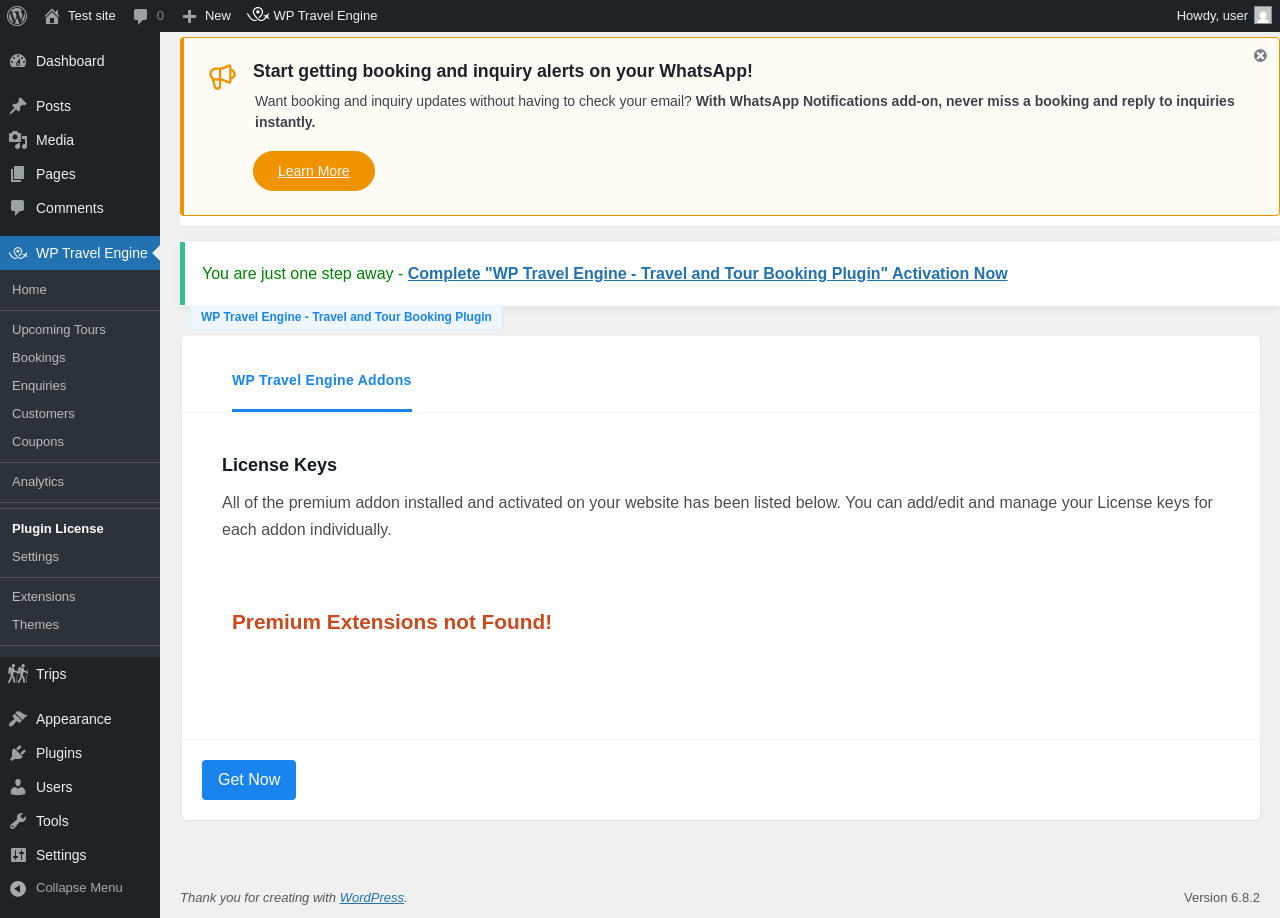Open the Test site home icon

pos(52,16)
